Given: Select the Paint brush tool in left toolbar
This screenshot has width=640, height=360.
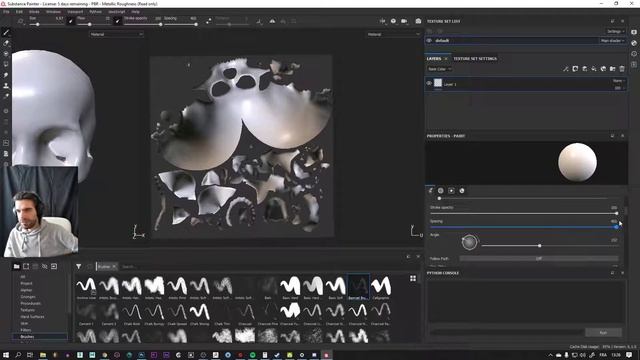Looking at the screenshot, I should (6, 32).
